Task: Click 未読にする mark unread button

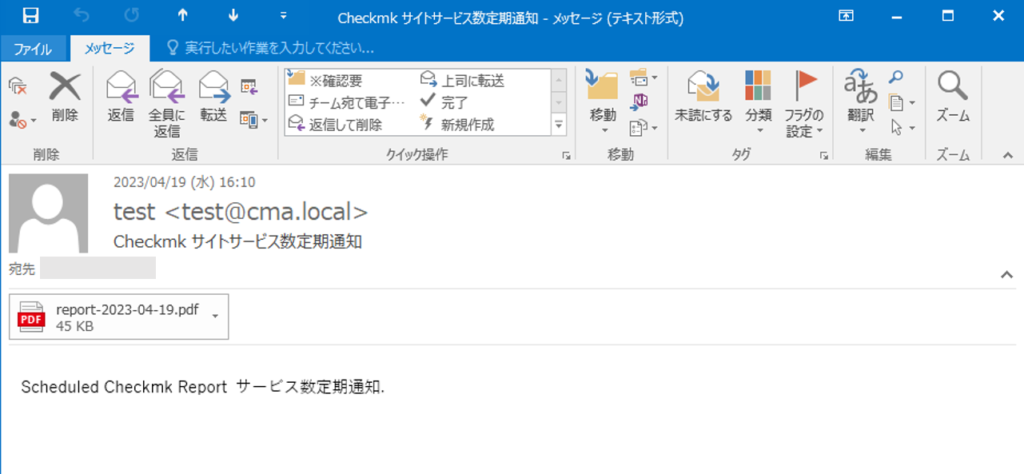Action: [x=705, y=98]
